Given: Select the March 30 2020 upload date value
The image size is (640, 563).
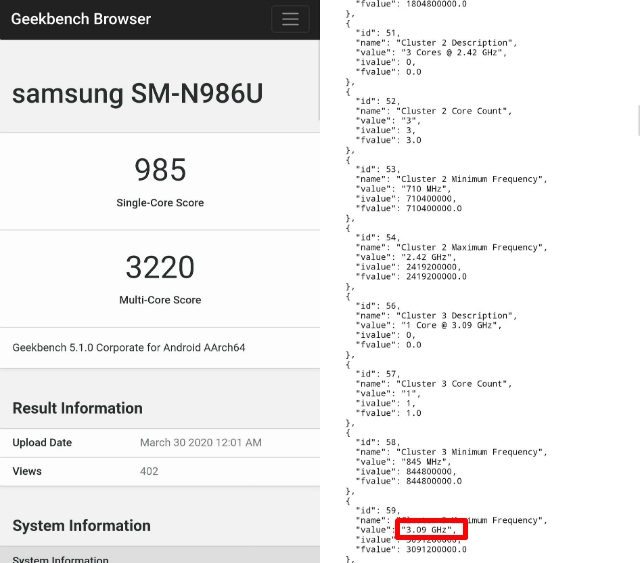Looking at the screenshot, I should pos(201,442).
